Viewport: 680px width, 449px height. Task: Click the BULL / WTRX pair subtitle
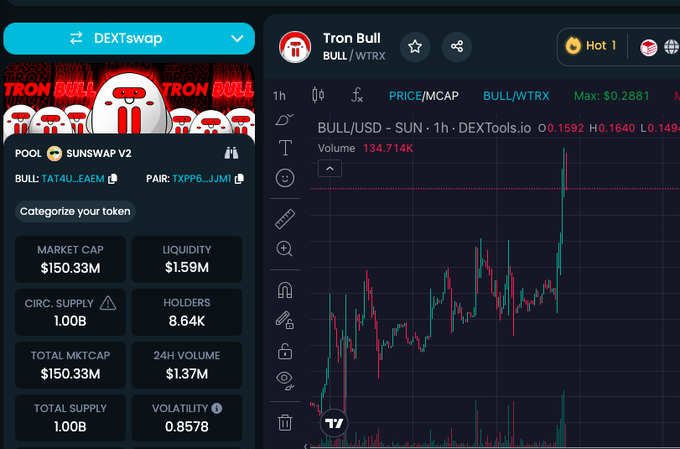click(x=354, y=56)
